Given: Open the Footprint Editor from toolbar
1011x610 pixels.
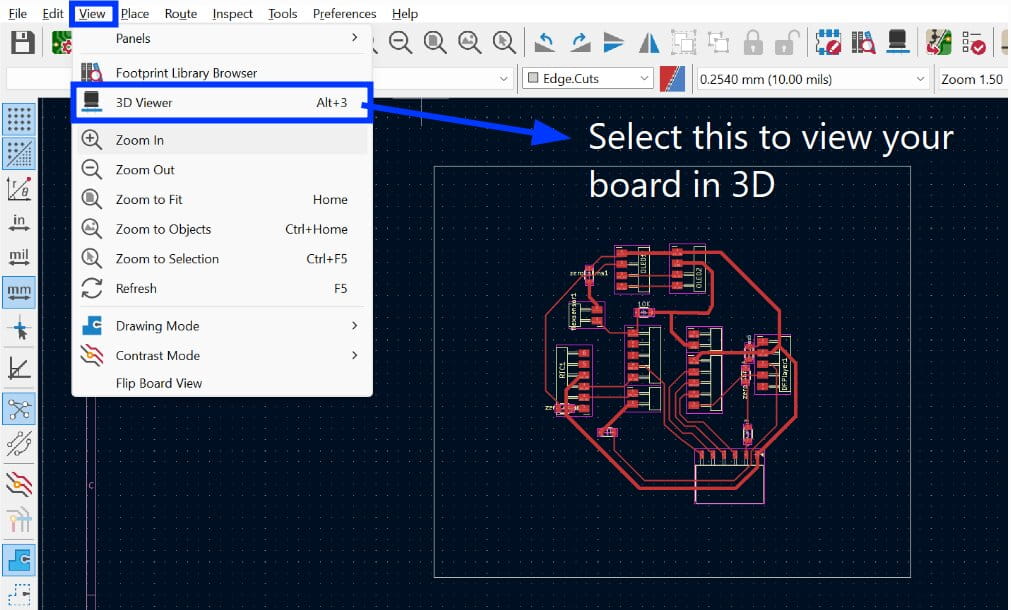Looking at the screenshot, I should [828, 43].
